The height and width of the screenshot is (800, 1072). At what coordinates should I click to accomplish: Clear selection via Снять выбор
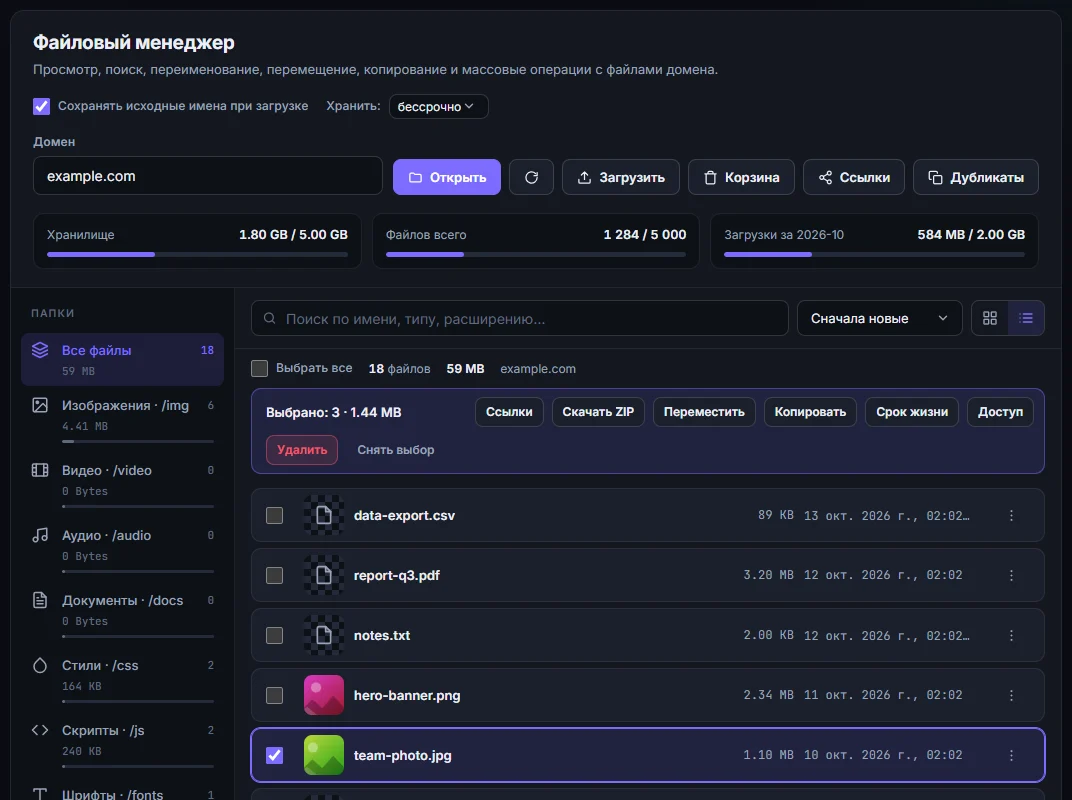coord(396,450)
